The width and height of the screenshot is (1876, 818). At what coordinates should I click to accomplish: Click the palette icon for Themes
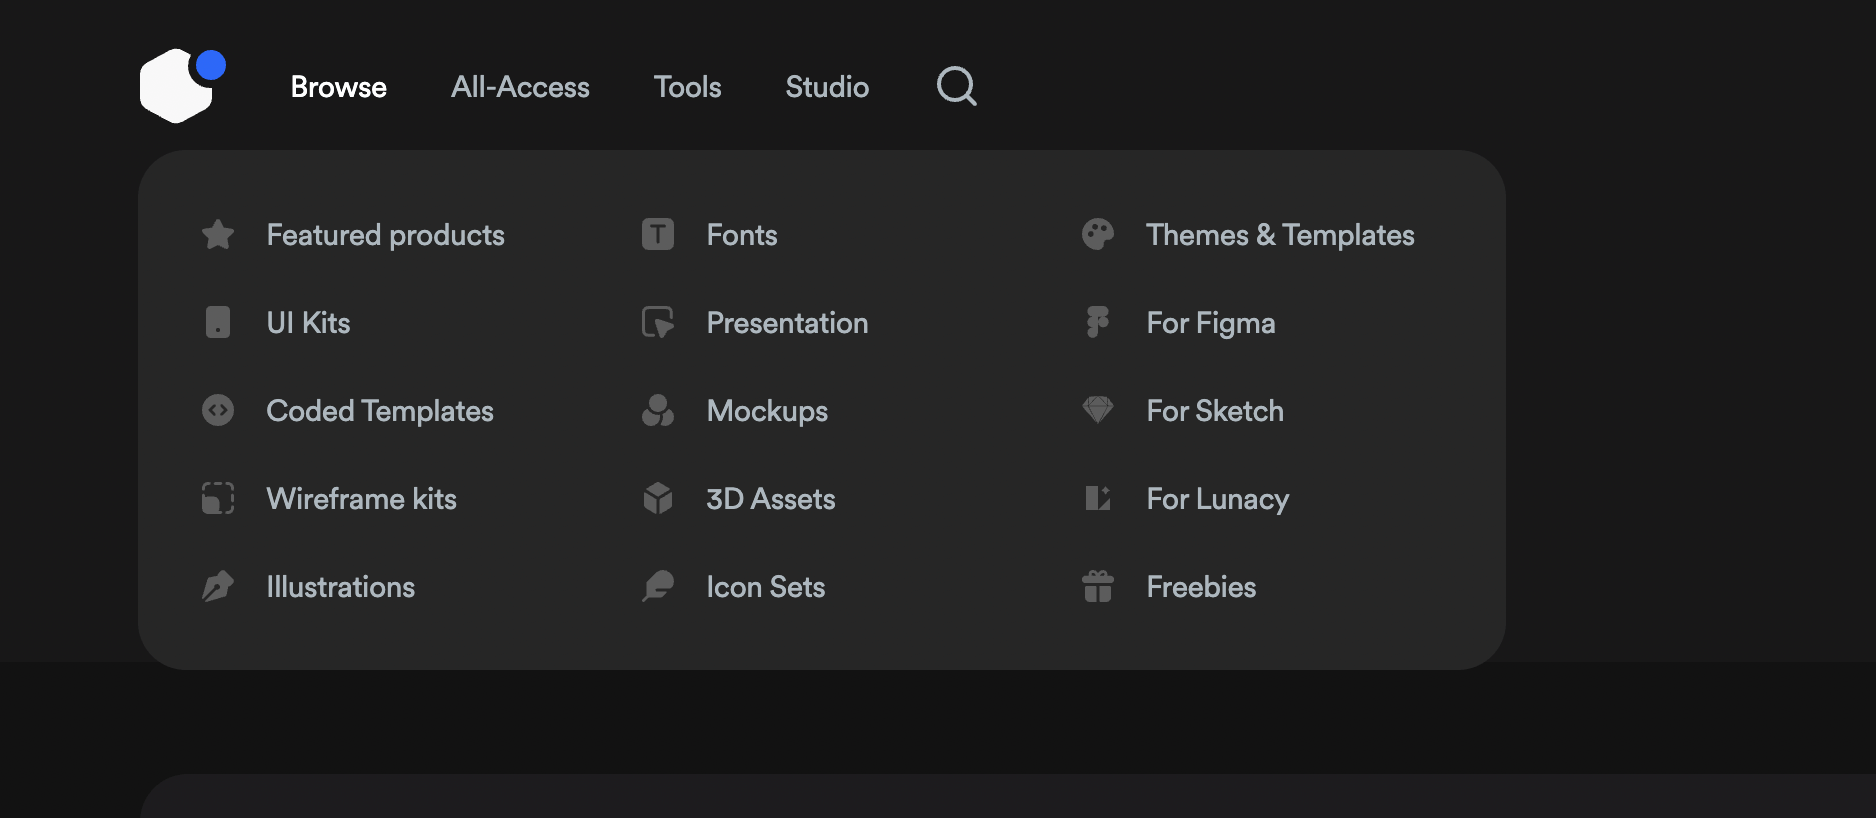coord(1097,235)
